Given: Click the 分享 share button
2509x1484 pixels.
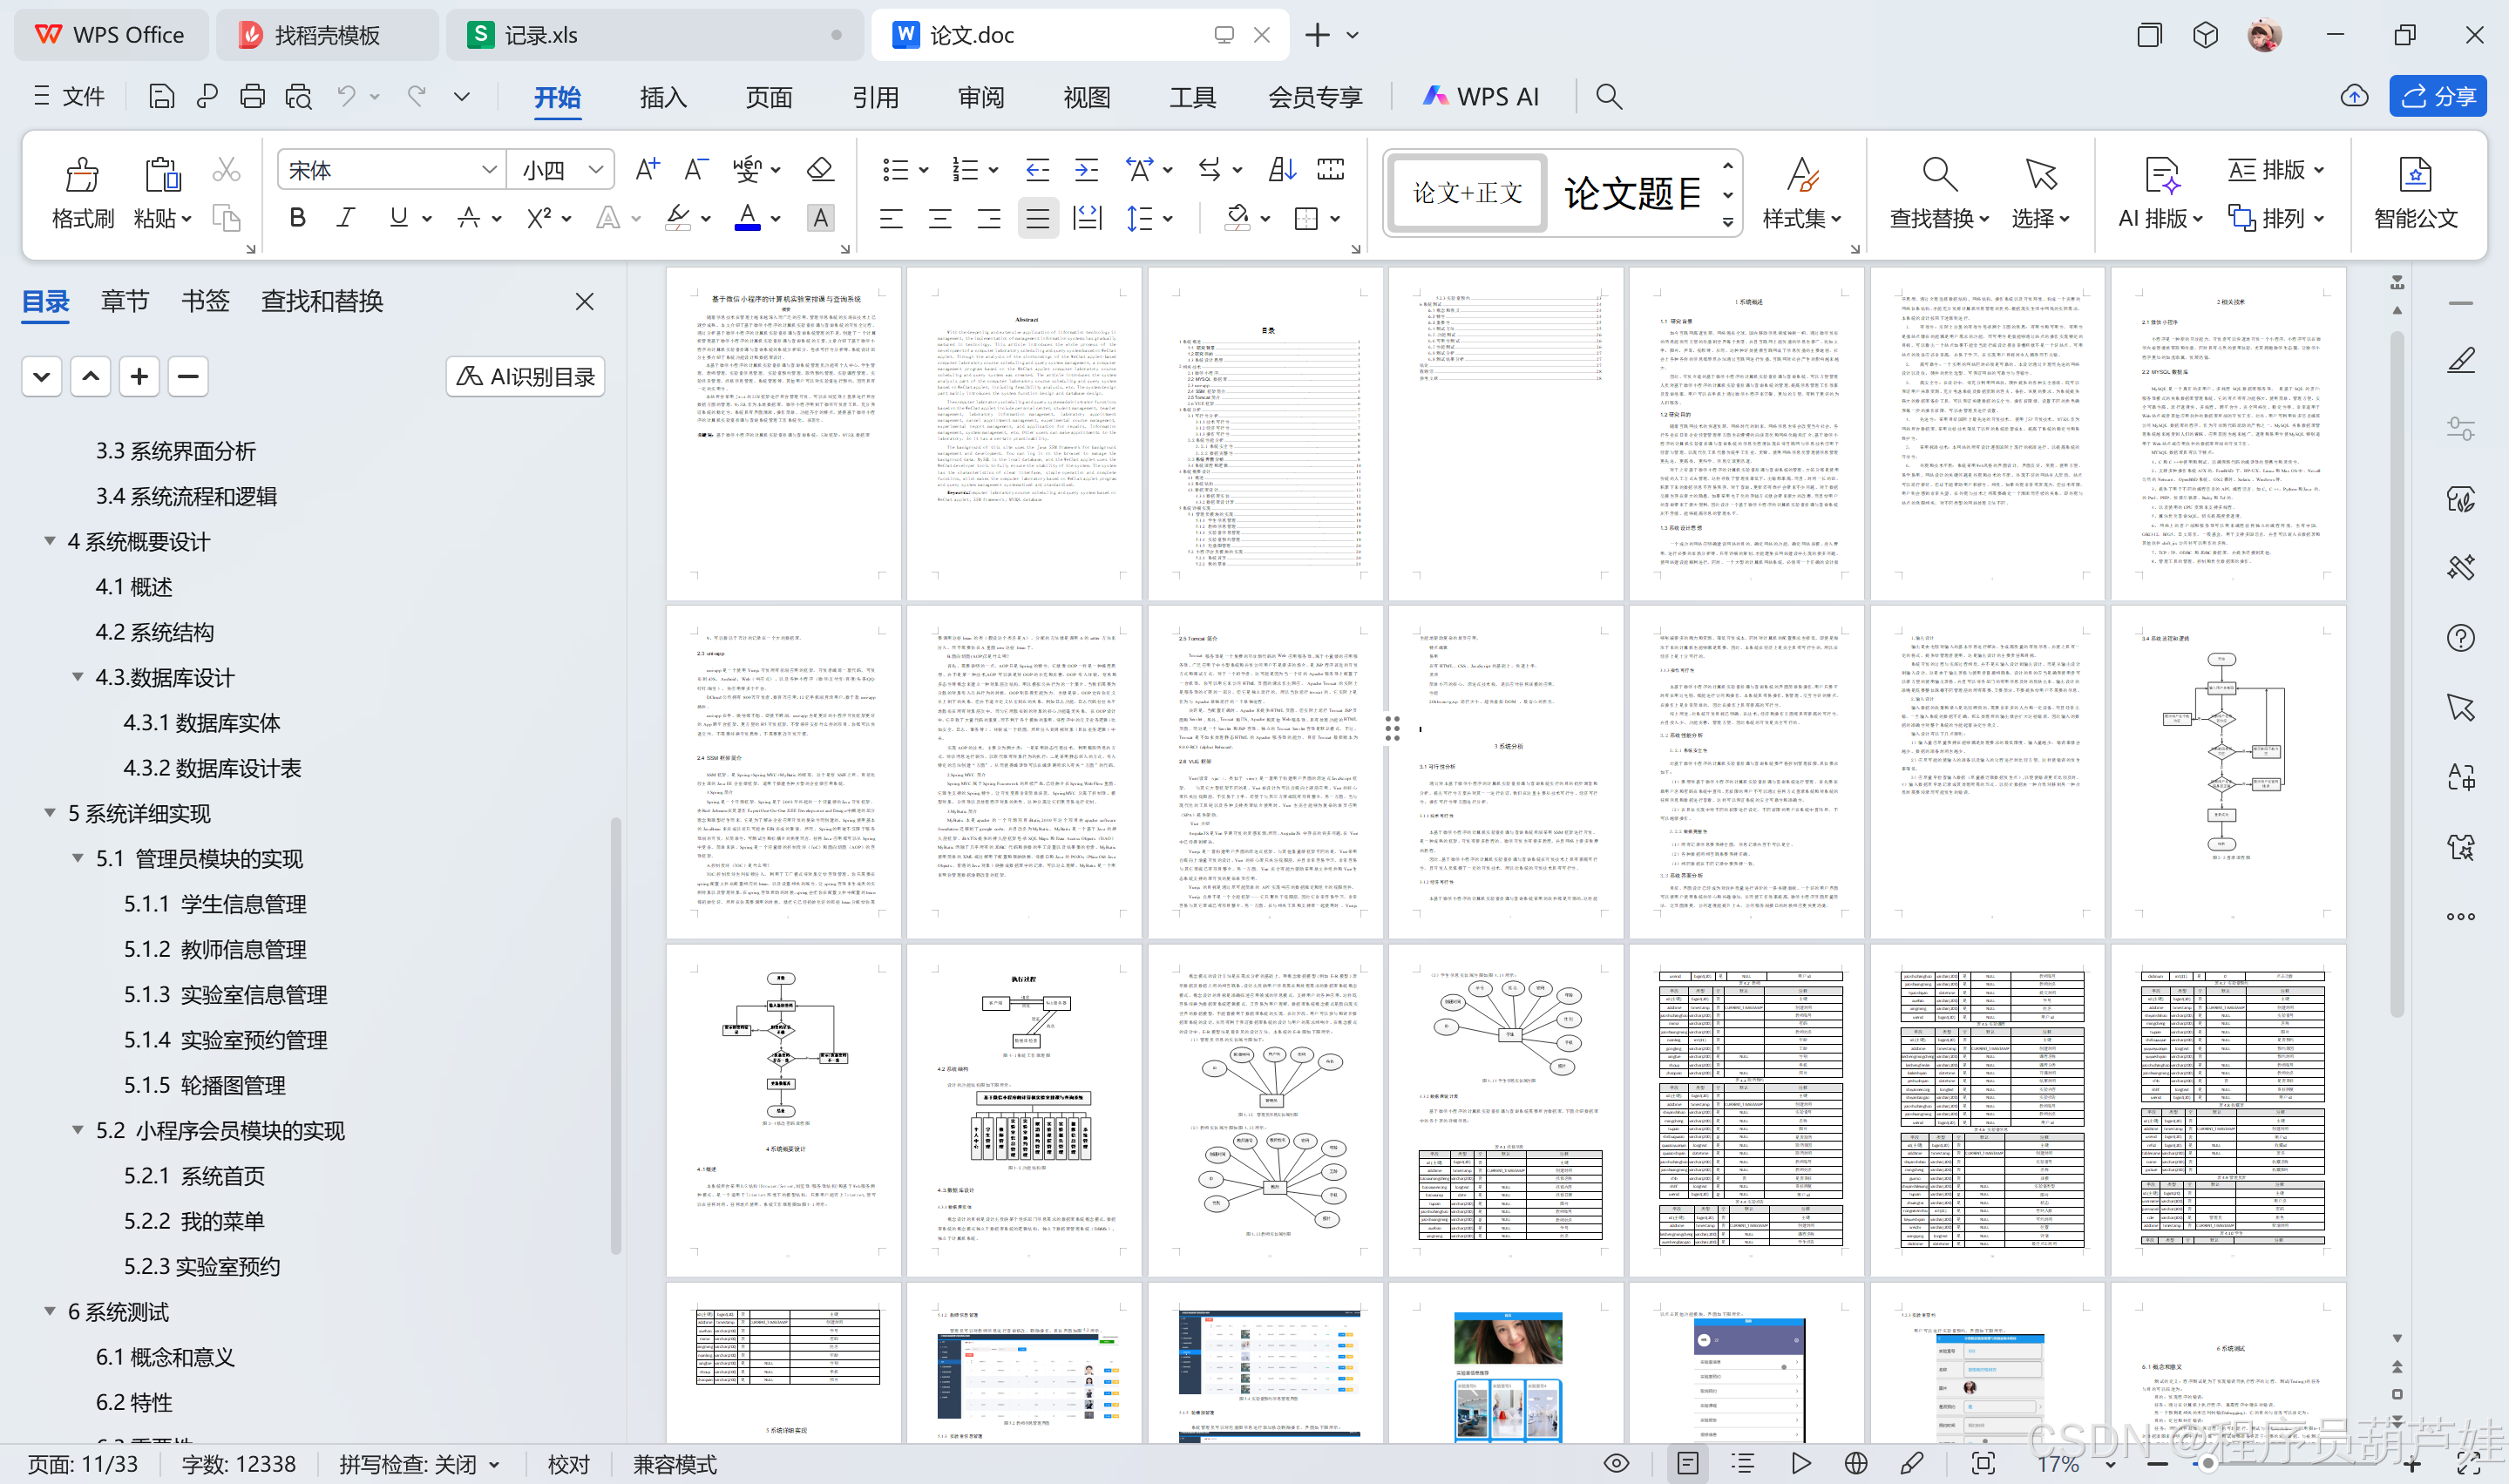Looking at the screenshot, I should point(2438,96).
